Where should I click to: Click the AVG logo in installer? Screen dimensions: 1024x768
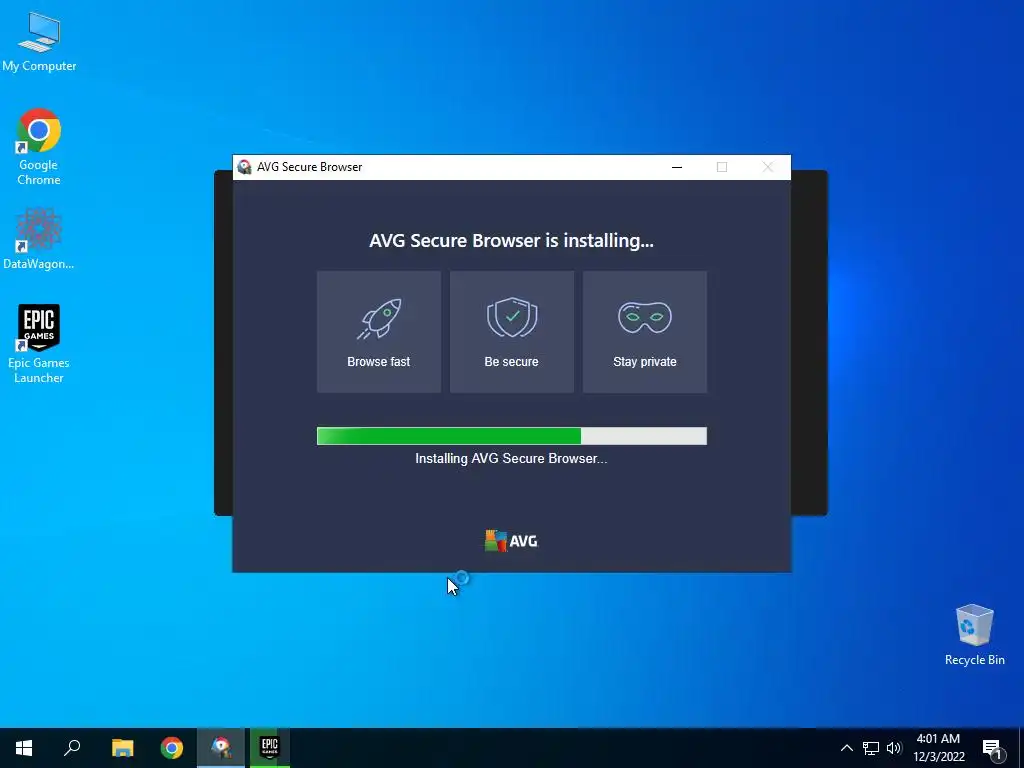(x=511, y=541)
